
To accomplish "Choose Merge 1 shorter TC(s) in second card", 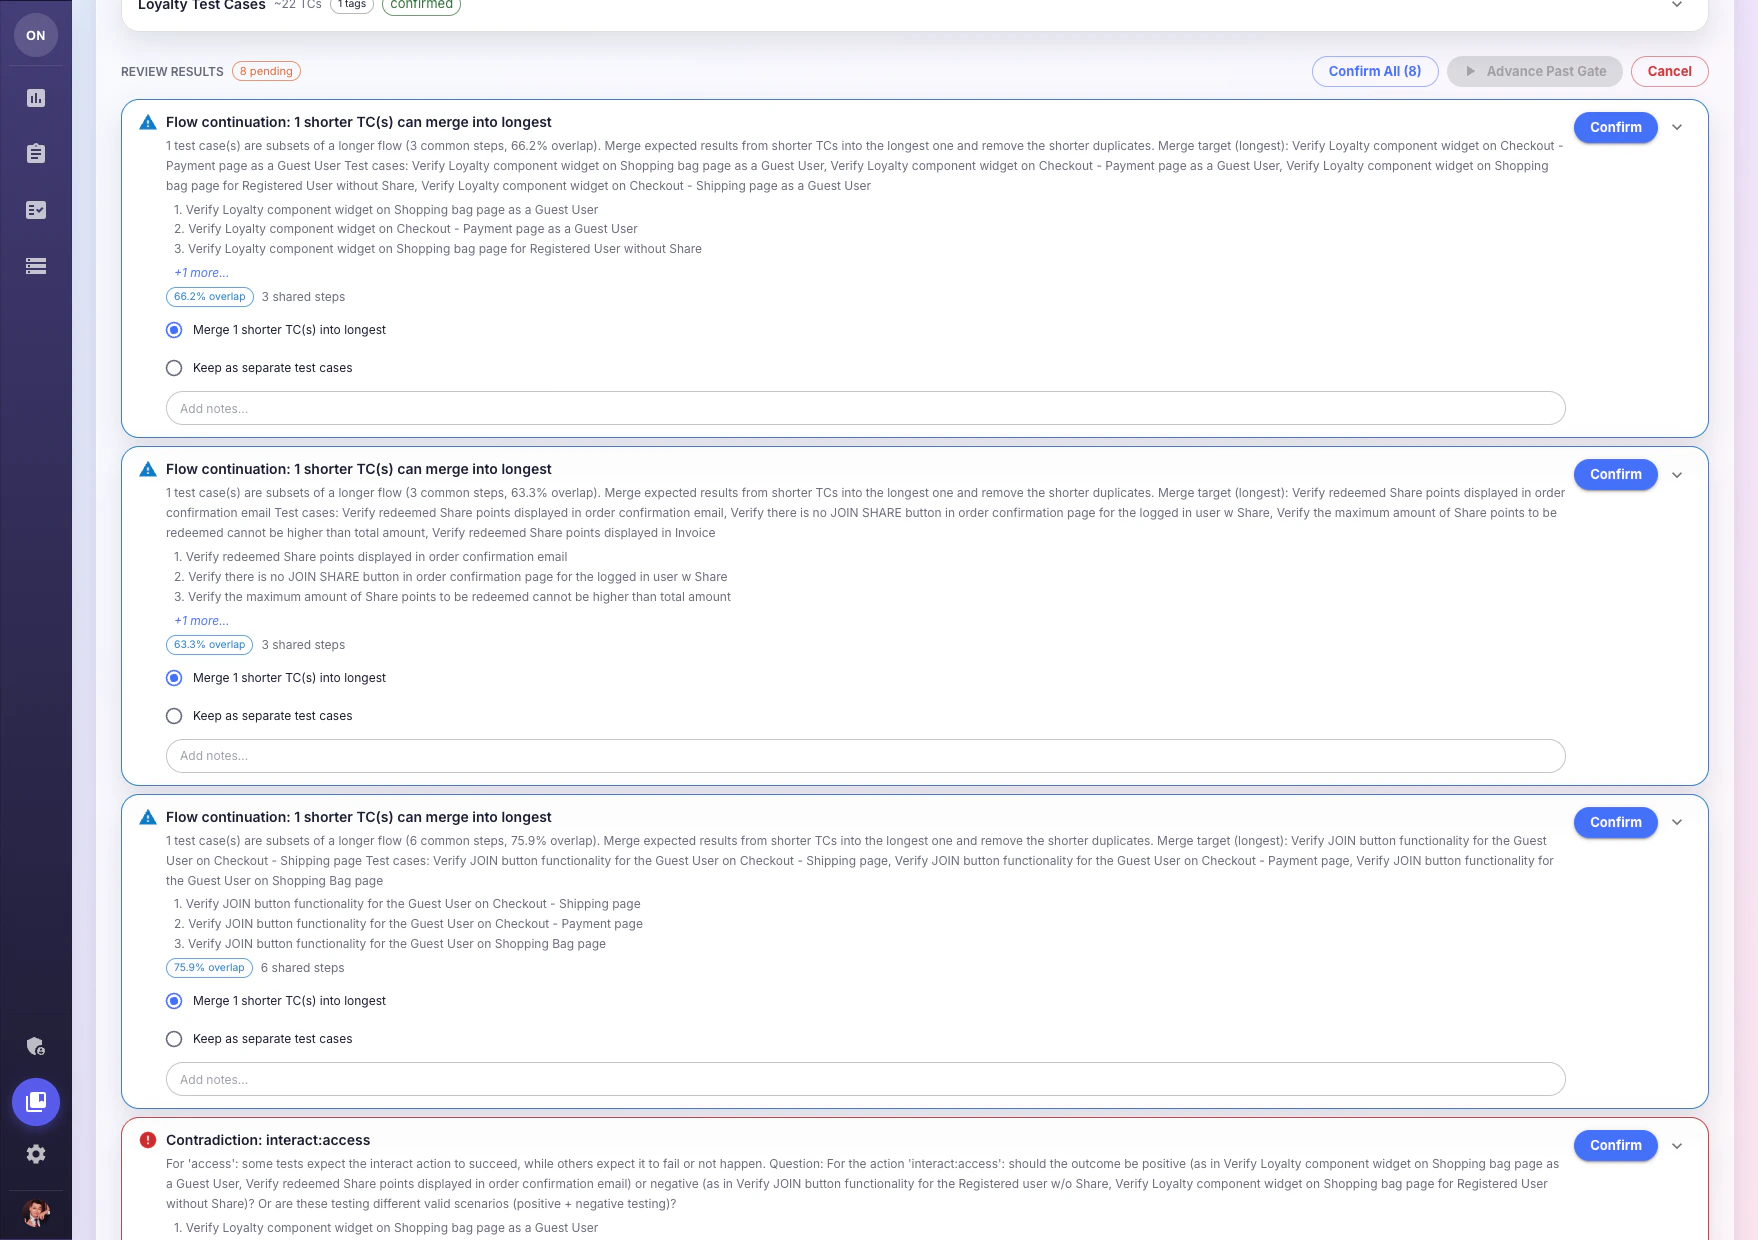I will (174, 678).
